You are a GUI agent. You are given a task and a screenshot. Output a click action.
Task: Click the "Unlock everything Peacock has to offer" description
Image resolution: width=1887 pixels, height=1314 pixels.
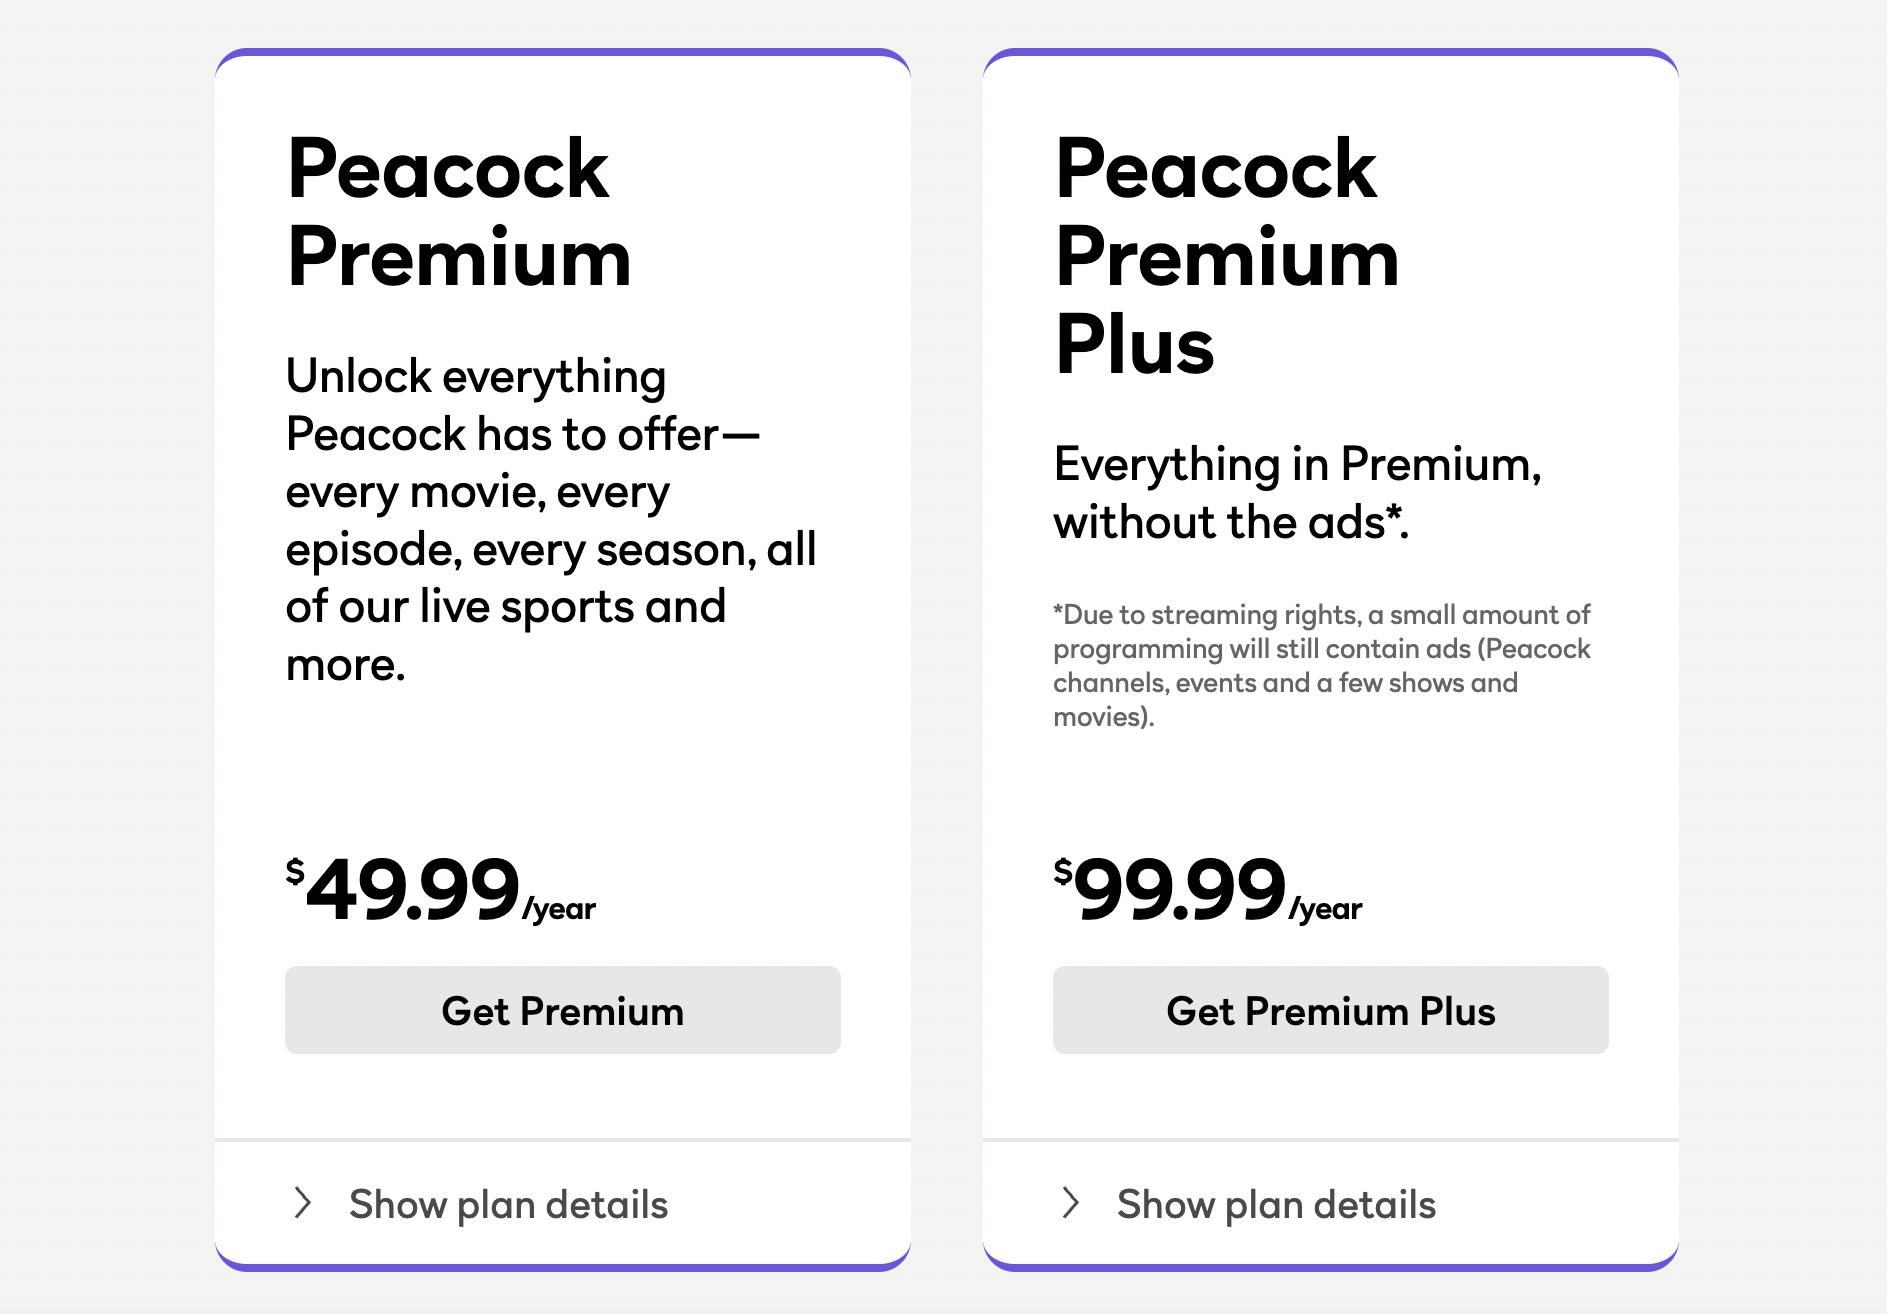pos(550,520)
